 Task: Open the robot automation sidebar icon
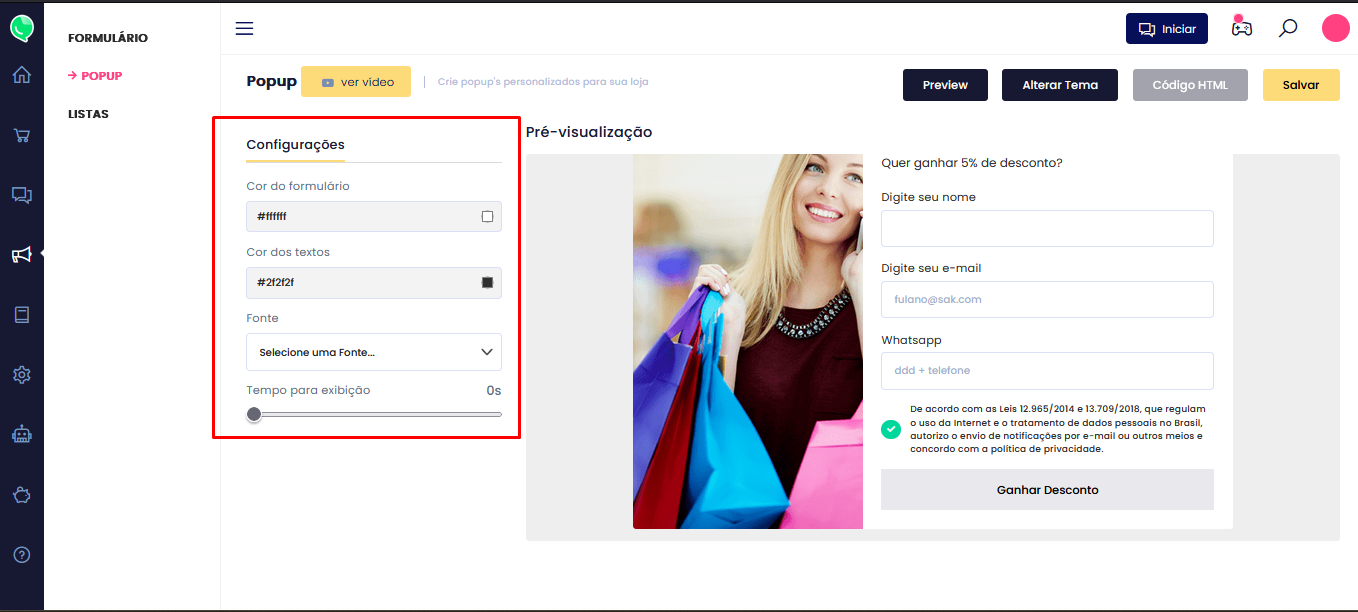[x=21, y=435]
